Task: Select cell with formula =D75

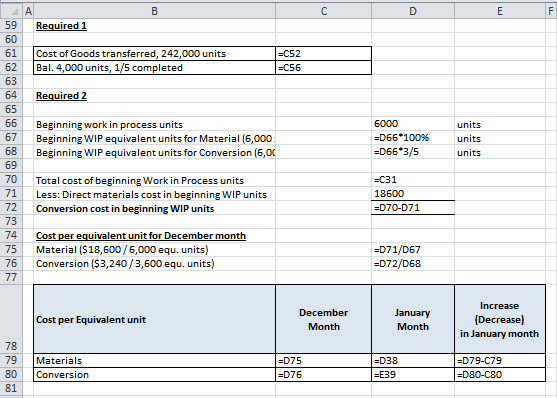Action: point(324,360)
